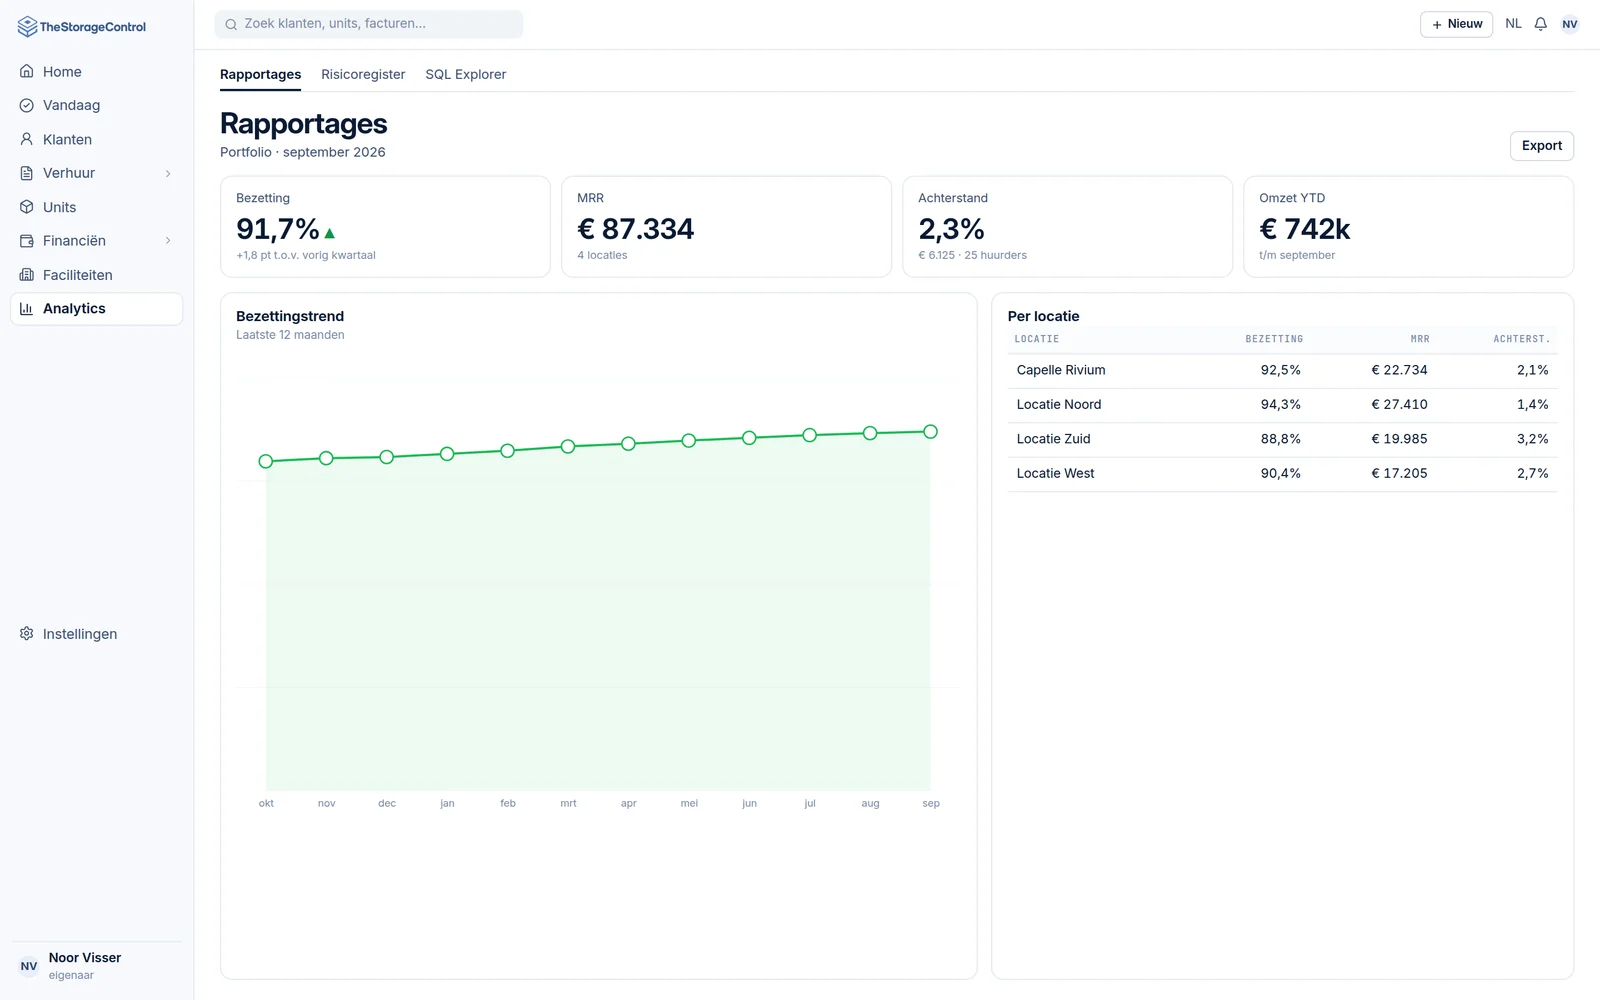Image resolution: width=1600 pixels, height=1000 pixels.
Task: Open Vandaag via its checkmark icon
Action: [27, 105]
